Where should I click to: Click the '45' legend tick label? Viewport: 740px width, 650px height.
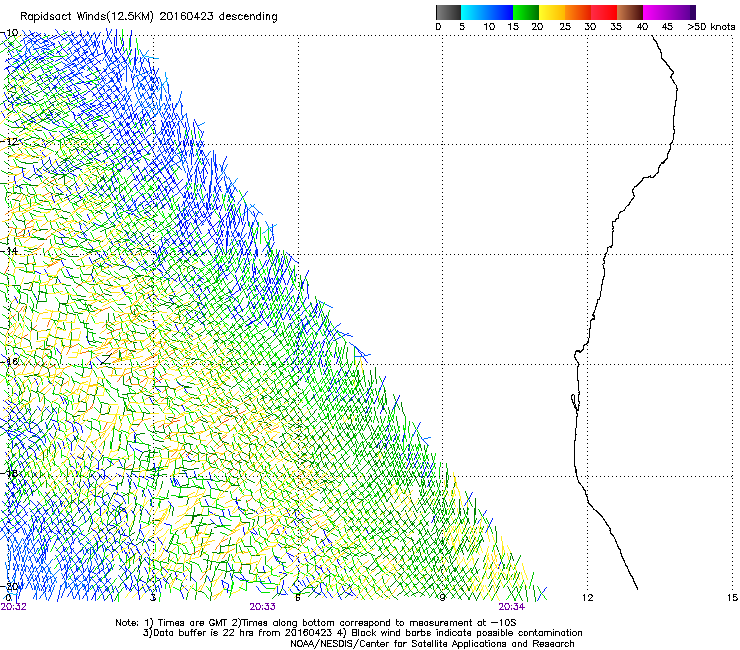(667, 27)
